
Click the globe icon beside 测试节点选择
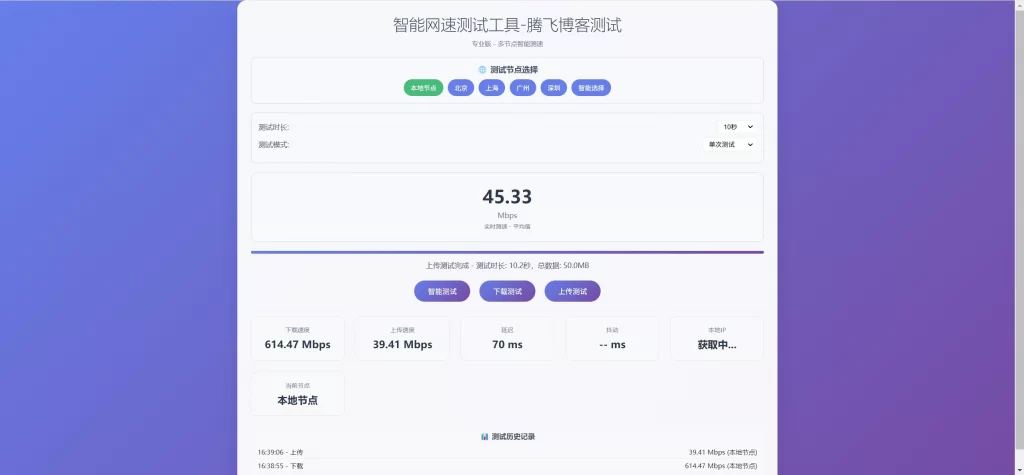point(482,69)
